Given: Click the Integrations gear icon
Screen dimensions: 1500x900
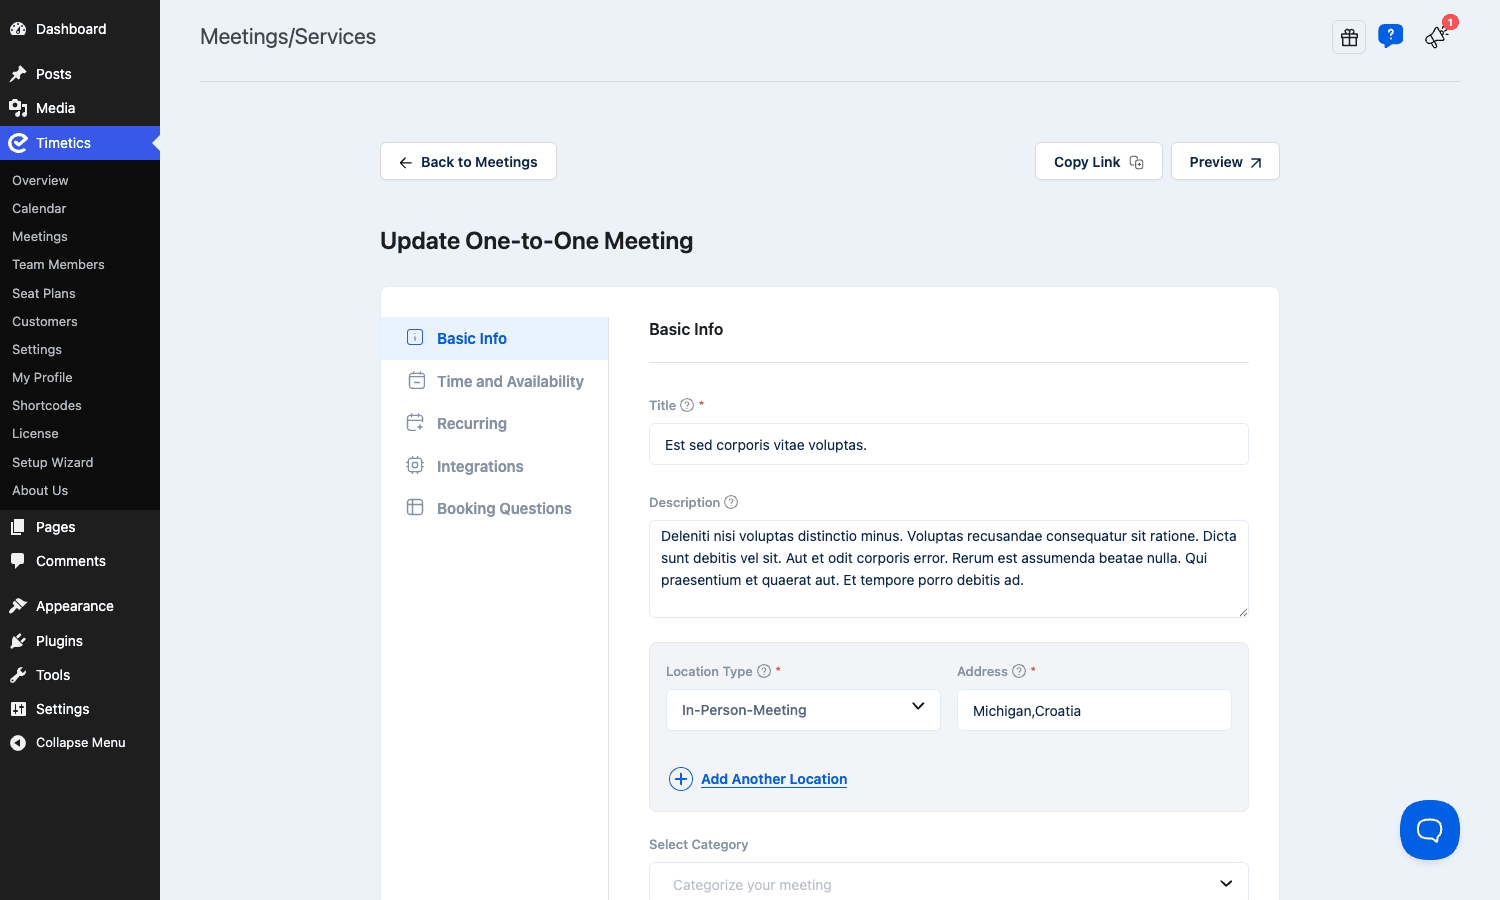Looking at the screenshot, I should pyautogui.click(x=415, y=465).
